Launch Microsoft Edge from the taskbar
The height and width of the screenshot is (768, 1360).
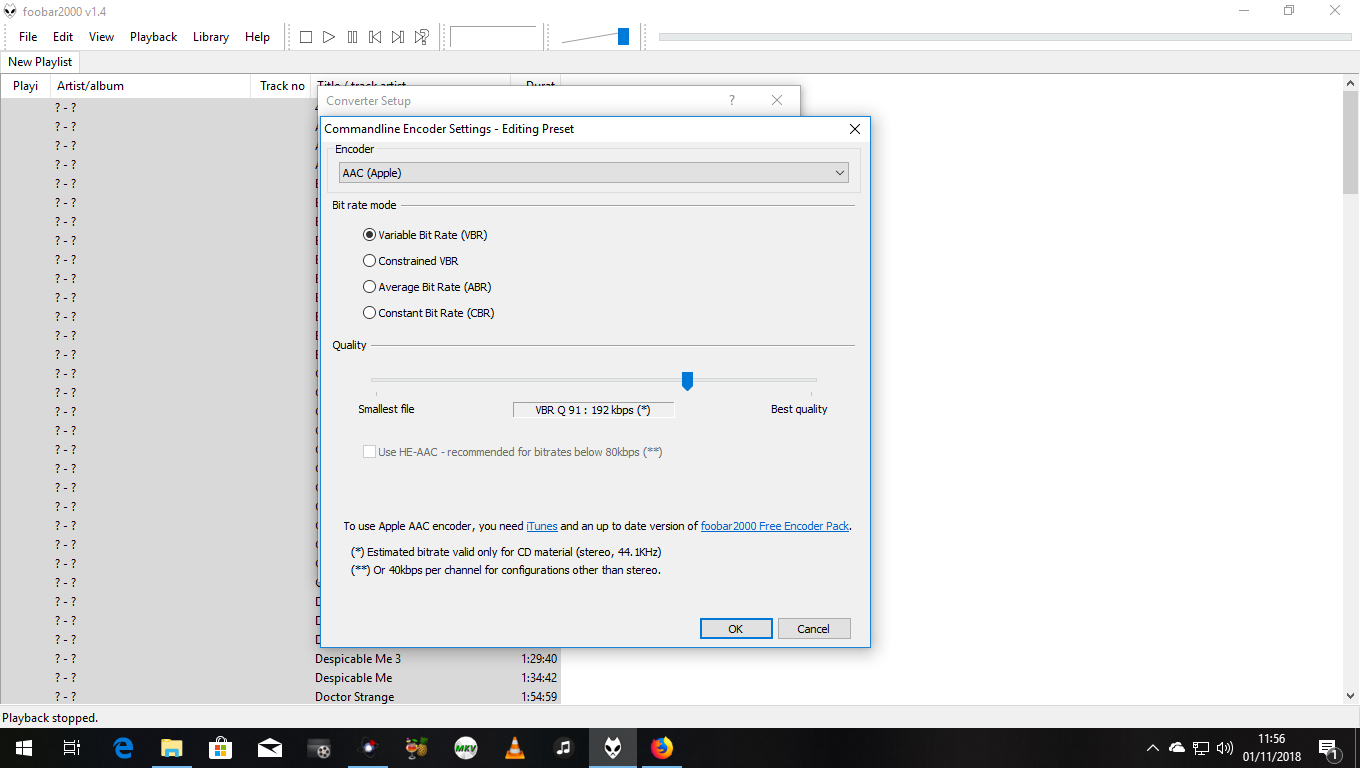[x=123, y=747]
